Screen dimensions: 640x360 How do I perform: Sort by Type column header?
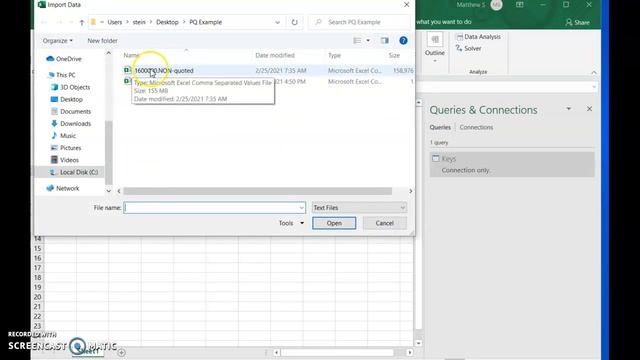click(334, 55)
